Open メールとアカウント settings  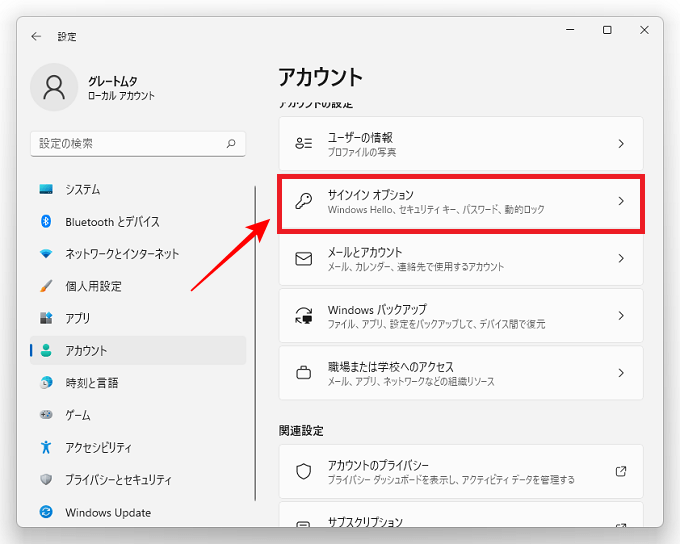point(461,259)
